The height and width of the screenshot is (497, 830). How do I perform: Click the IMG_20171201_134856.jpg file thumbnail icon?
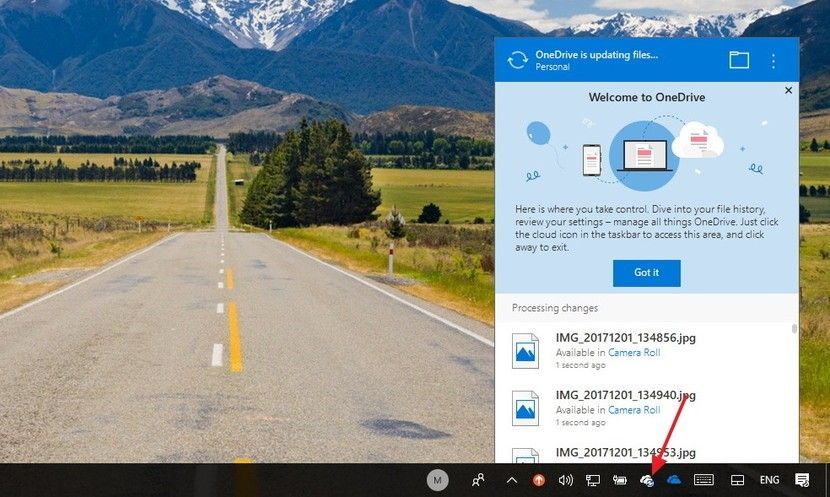click(525, 351)
